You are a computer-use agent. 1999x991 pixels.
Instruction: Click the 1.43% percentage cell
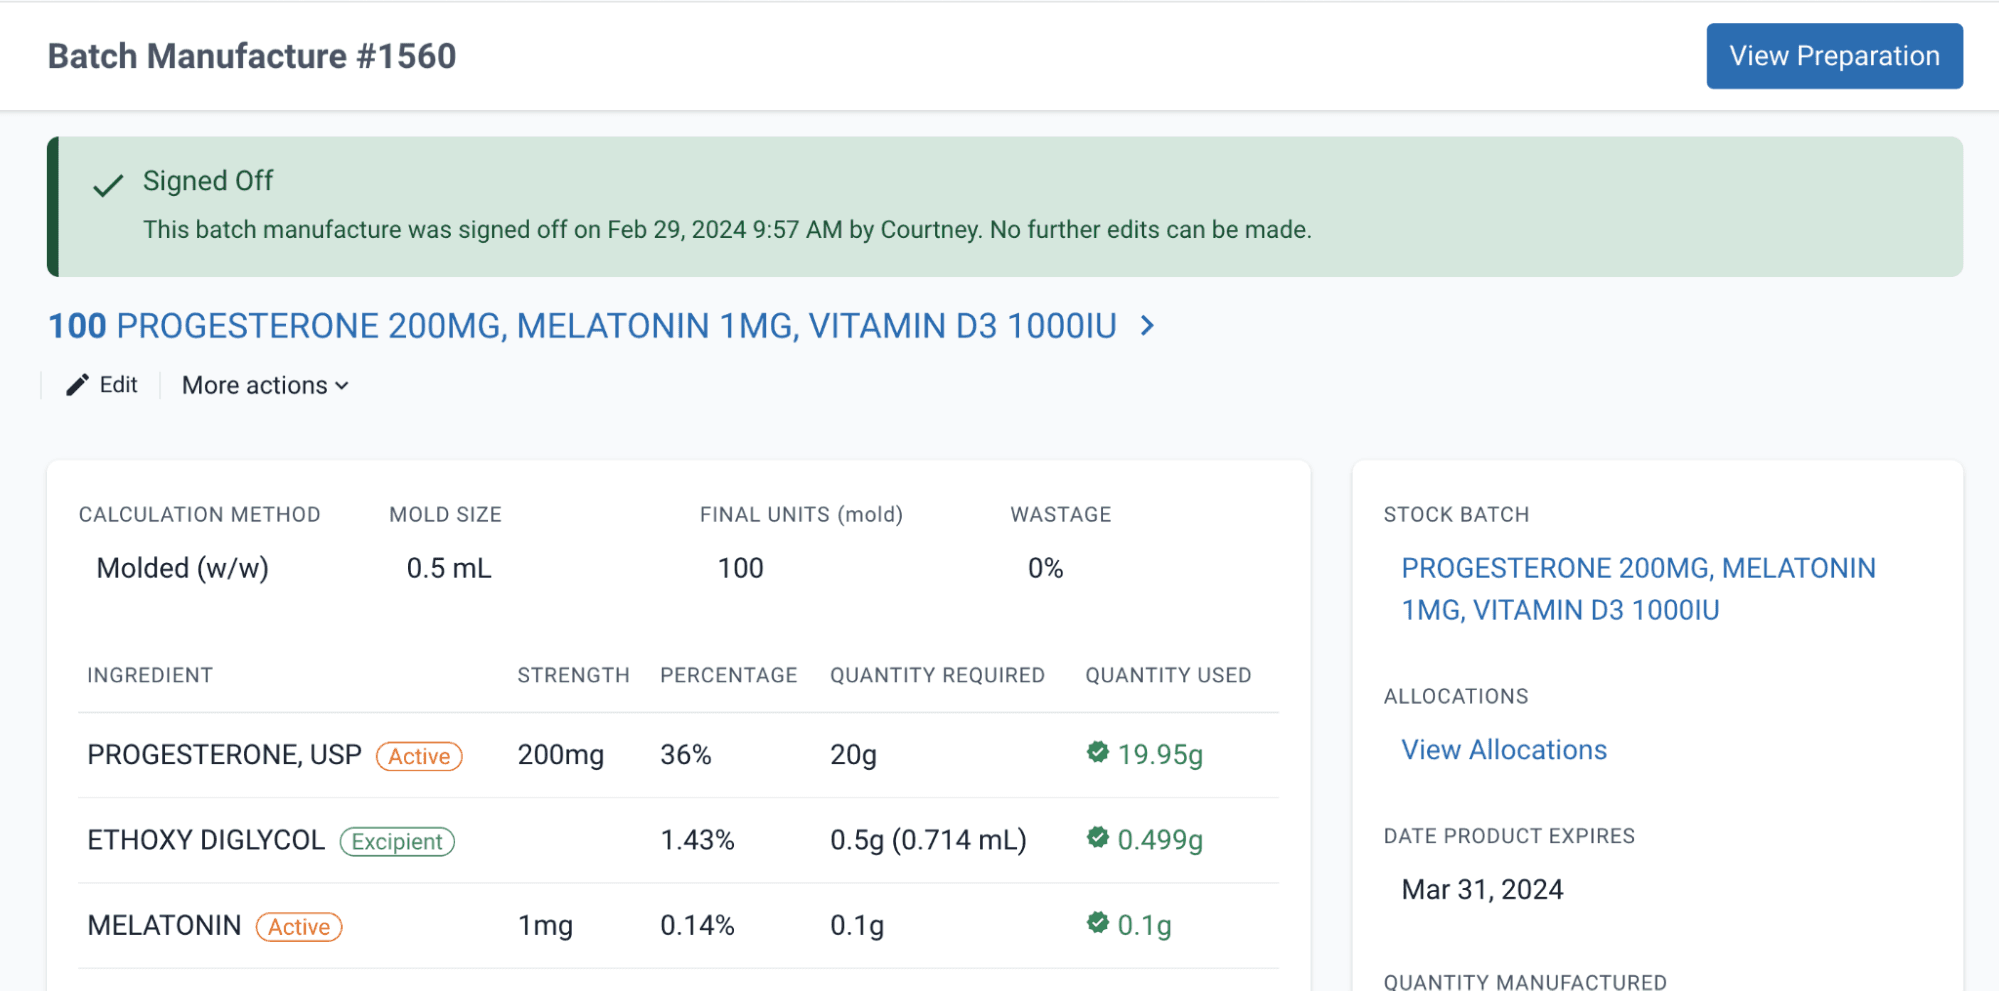point(697,840)
